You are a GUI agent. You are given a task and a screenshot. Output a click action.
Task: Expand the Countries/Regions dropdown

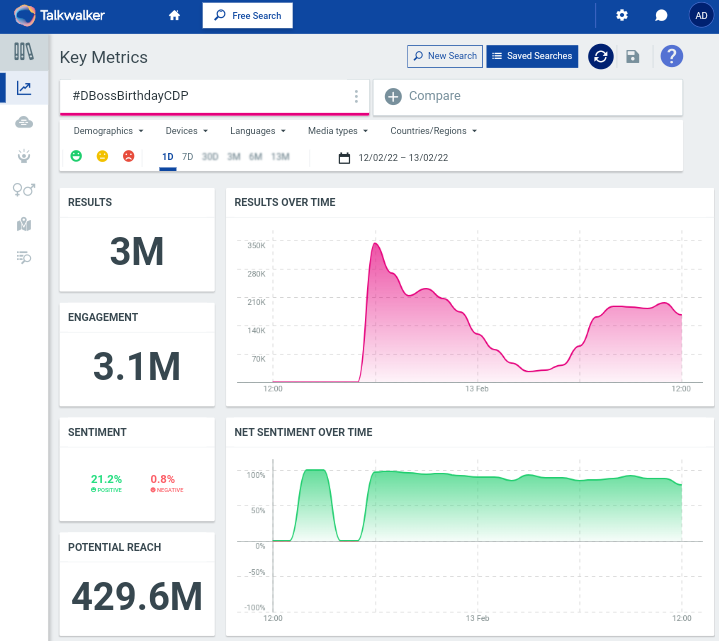click(434, 131)
